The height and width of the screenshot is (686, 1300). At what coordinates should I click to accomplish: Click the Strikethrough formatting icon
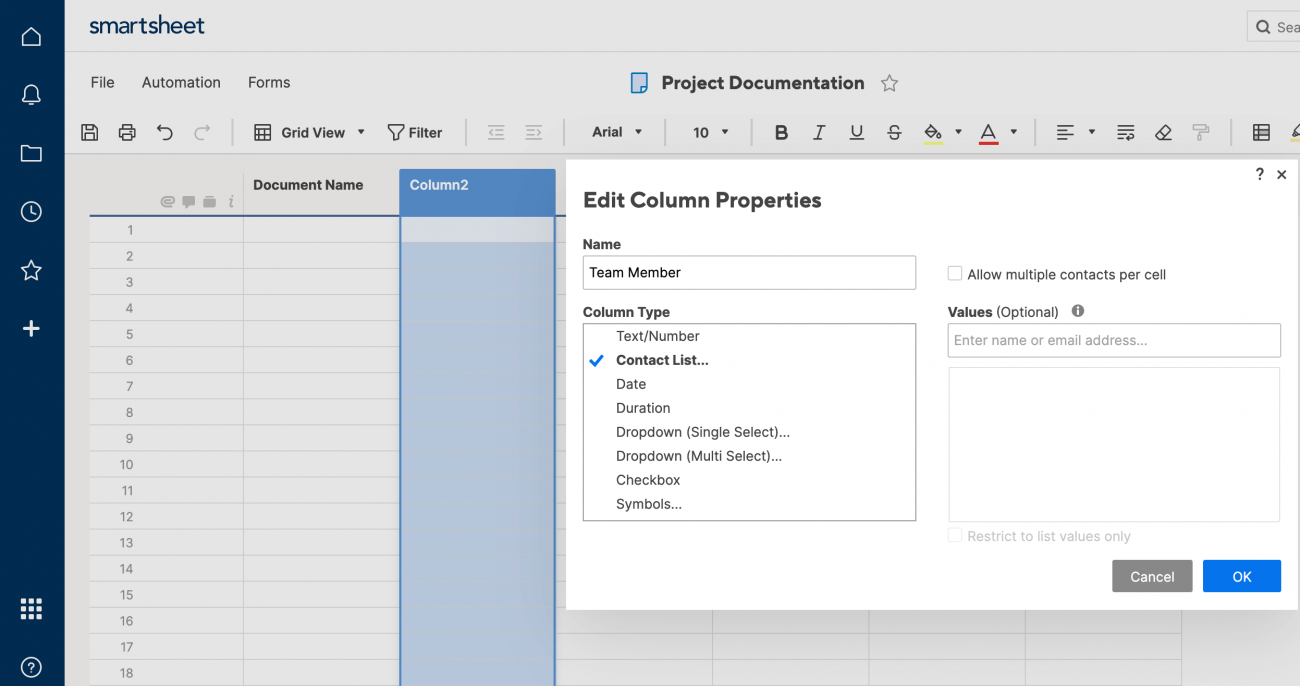point(894,131)
